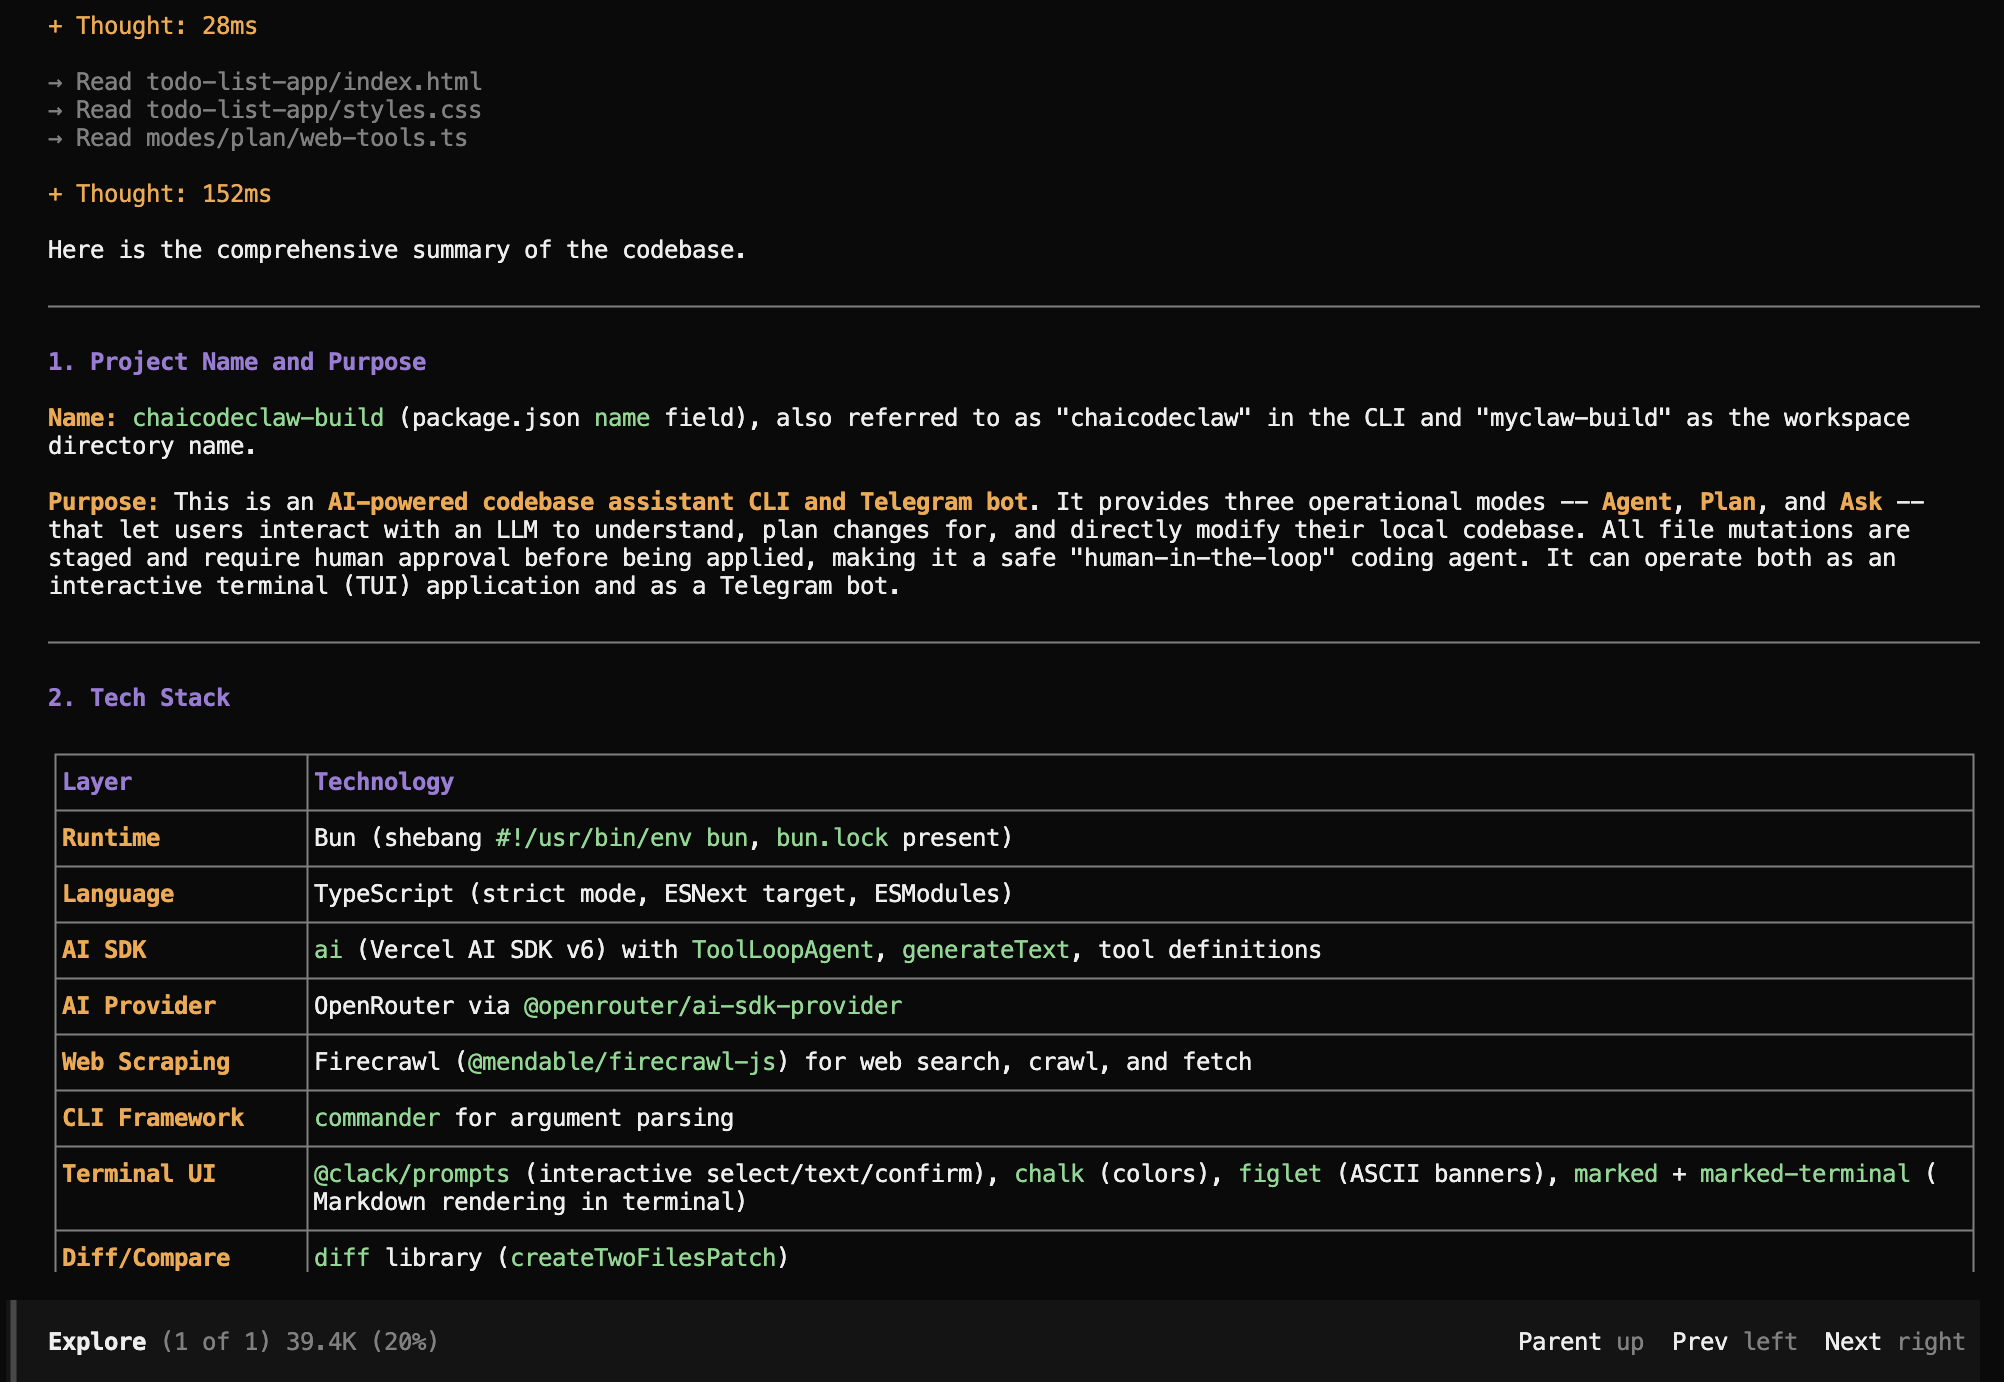This screenshot has width=2004, height=1382.
Task: Select heading '2. Tech Stack'
Action: tap(139, 698)
